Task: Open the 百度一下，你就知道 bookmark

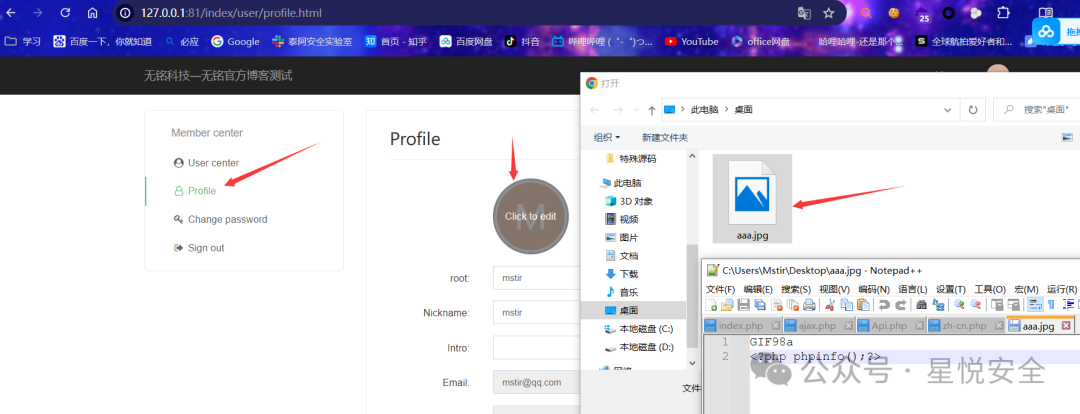Action: coord(103,41)
